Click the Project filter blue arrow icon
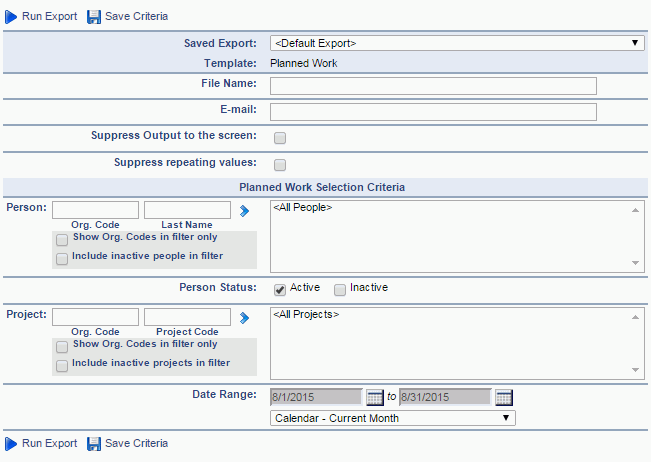The image size is (651, 462). point(244,318)
